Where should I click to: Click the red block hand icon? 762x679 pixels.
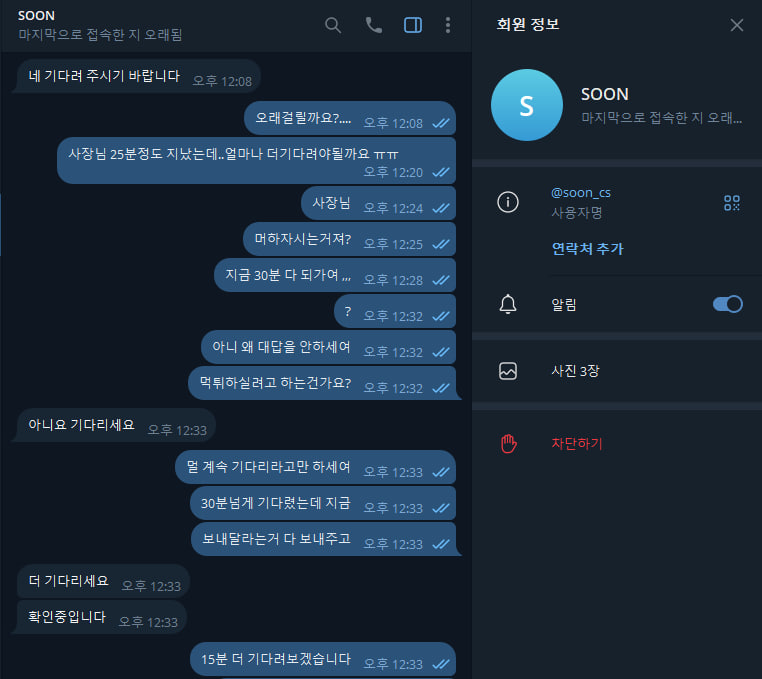pos(508,443)
